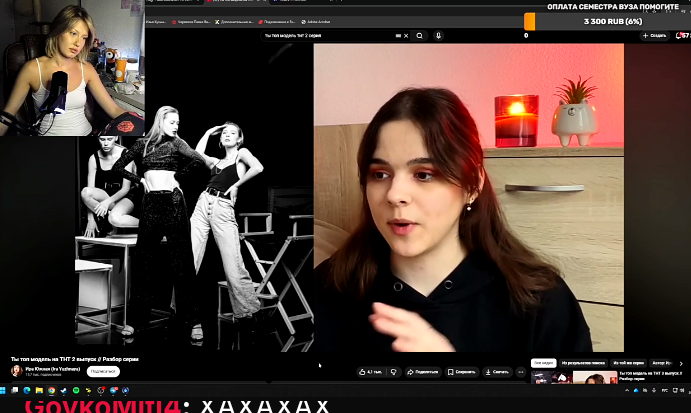The height and width of the screenshot is (413, 691).
Task: Expand filter chips with the right chevron
Action: (681, 364)
